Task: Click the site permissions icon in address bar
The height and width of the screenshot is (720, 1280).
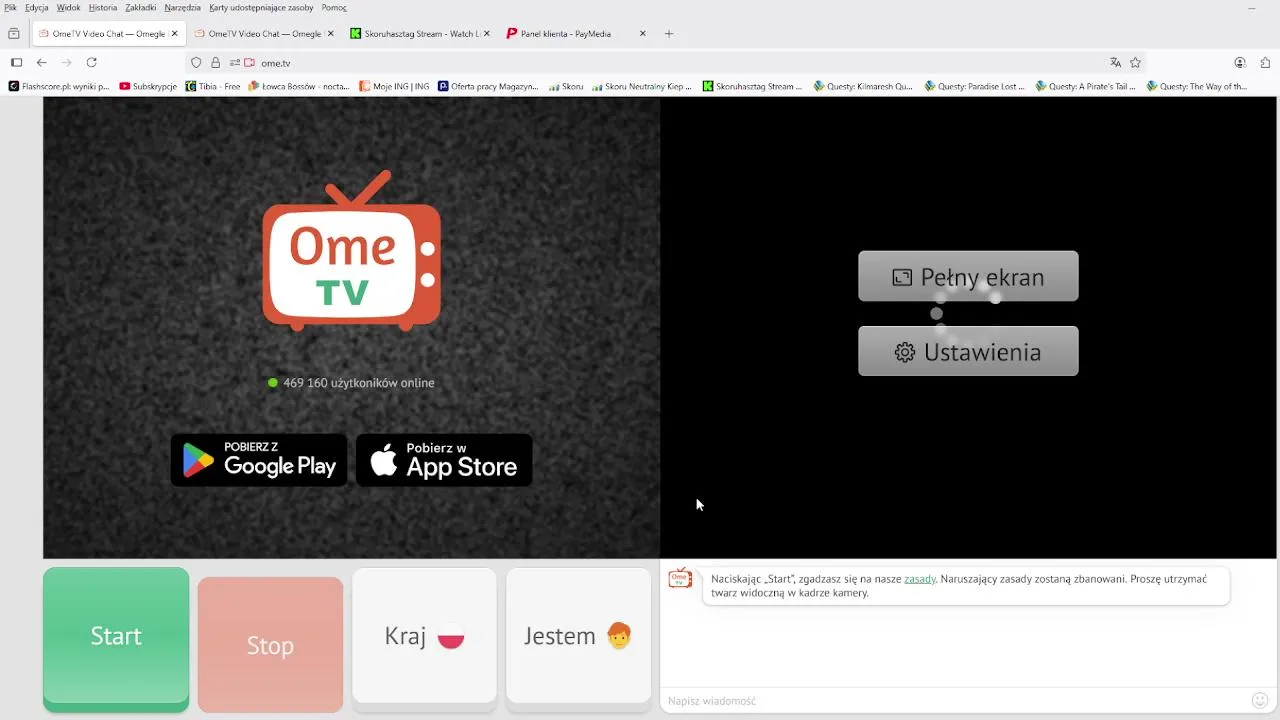Action: tap(234, 62)
